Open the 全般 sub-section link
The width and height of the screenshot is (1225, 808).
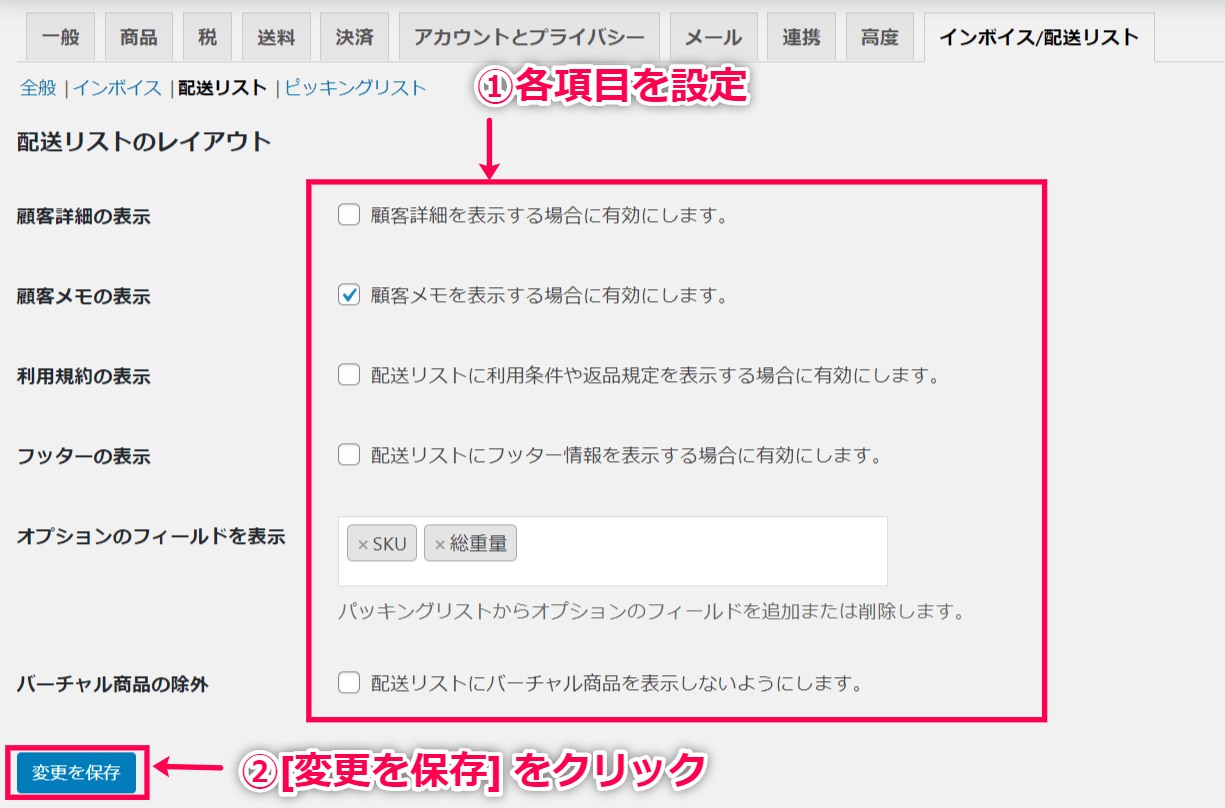pos(38,88)
